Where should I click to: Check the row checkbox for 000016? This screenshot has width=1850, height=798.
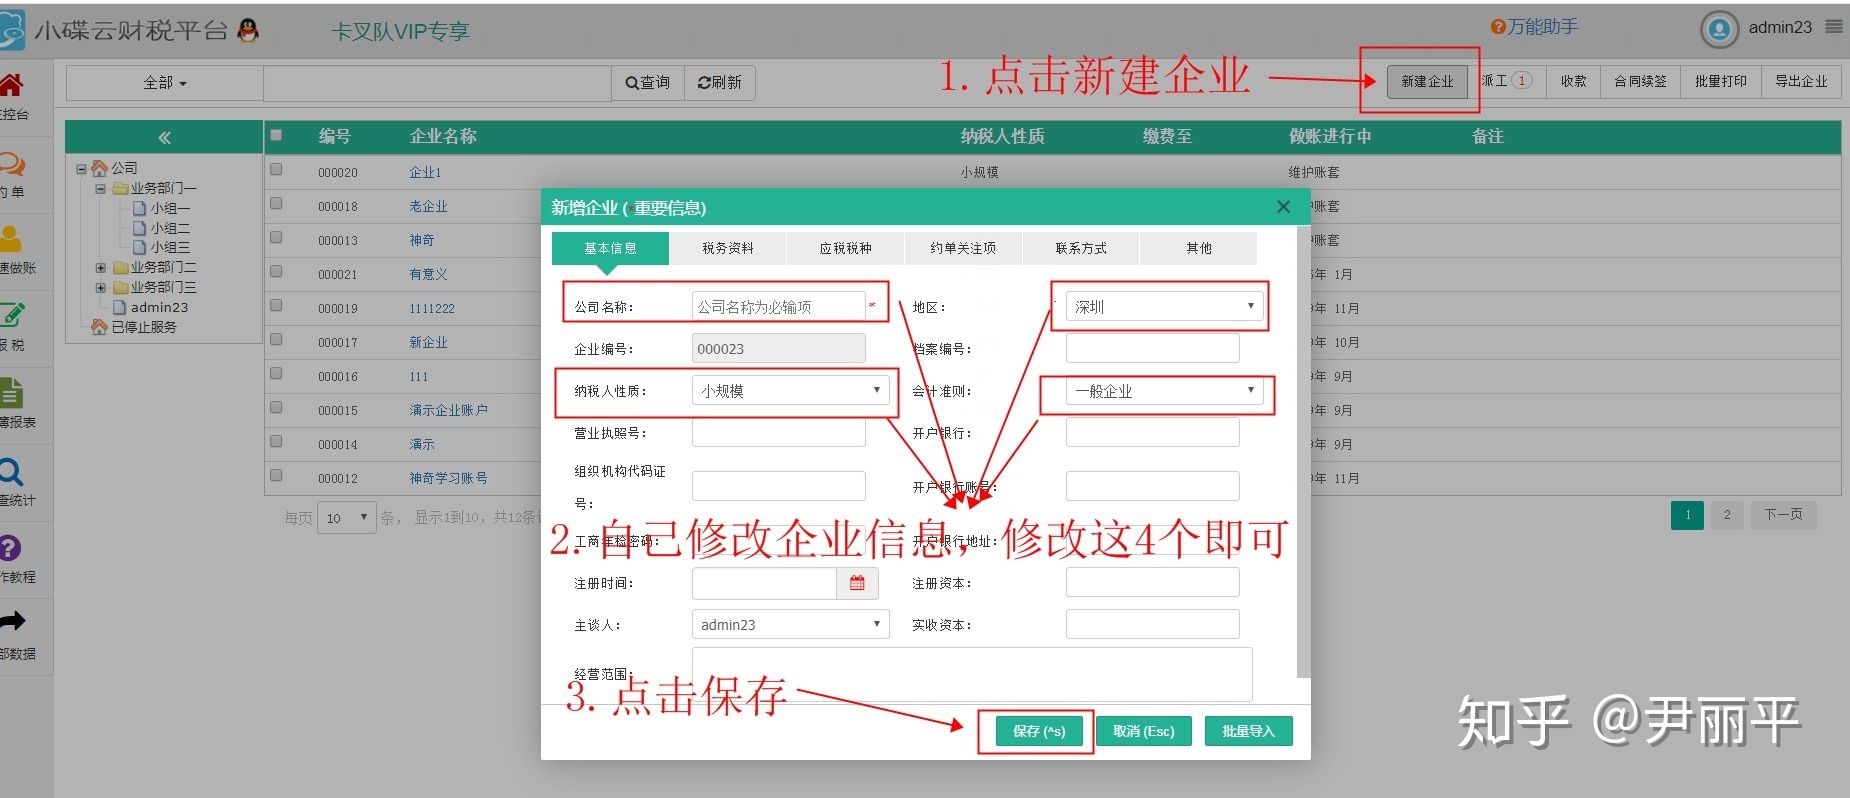click(276, 374)
